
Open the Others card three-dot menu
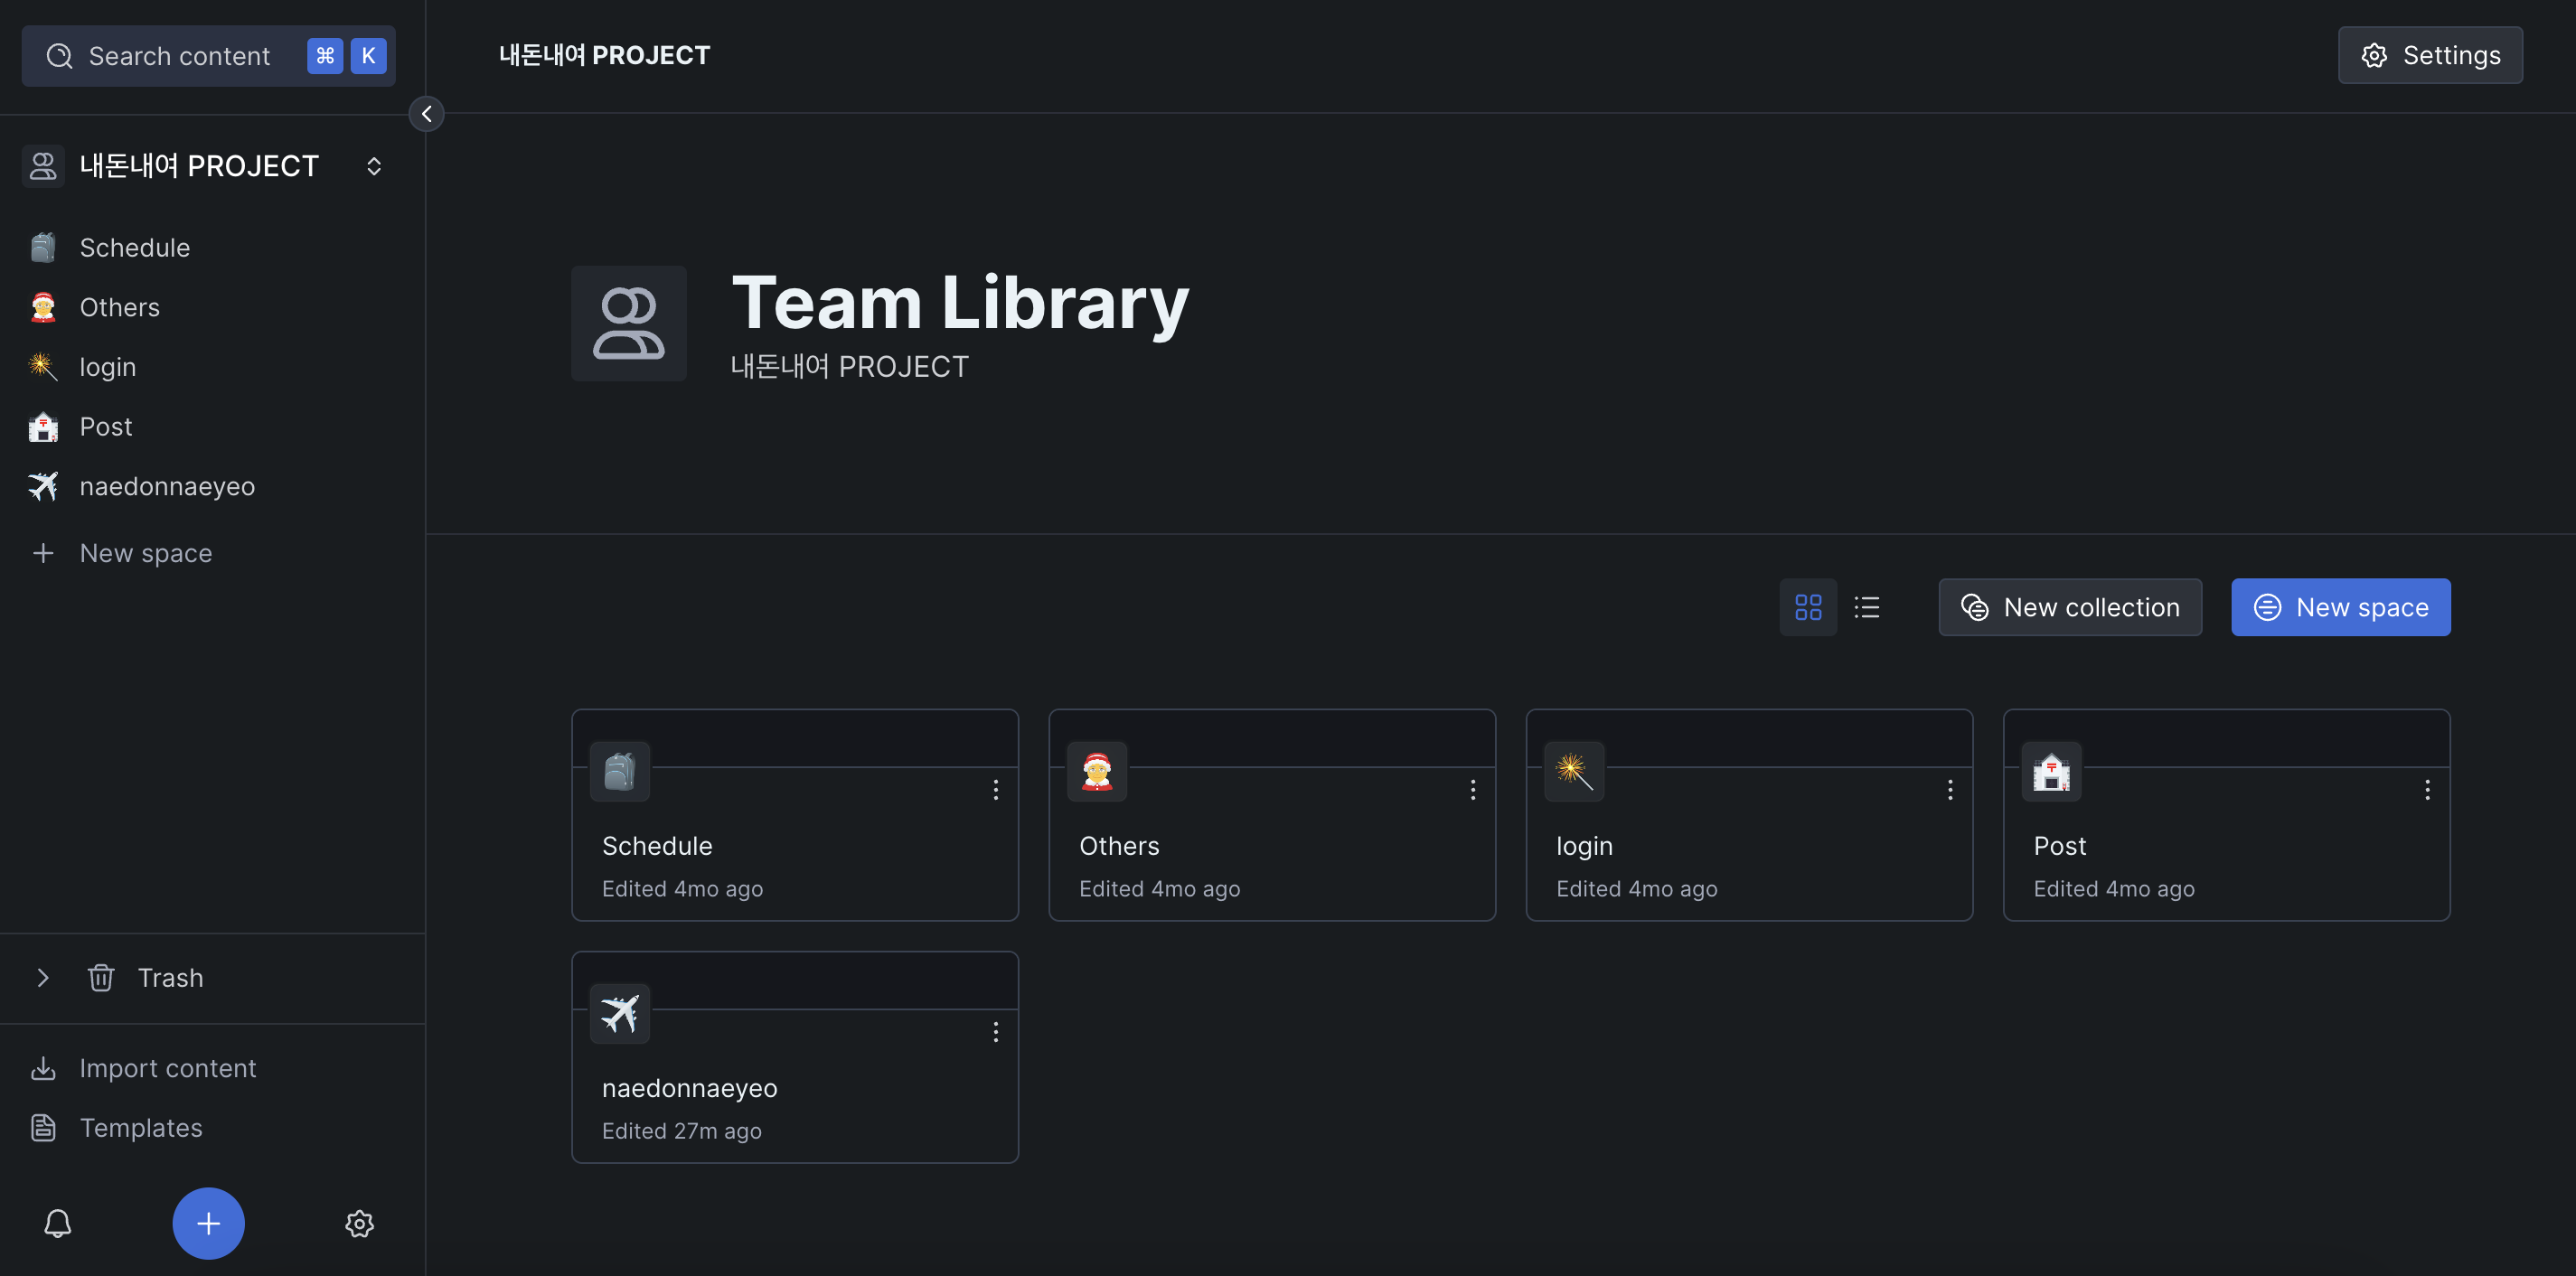click(x=1472, y=790)
